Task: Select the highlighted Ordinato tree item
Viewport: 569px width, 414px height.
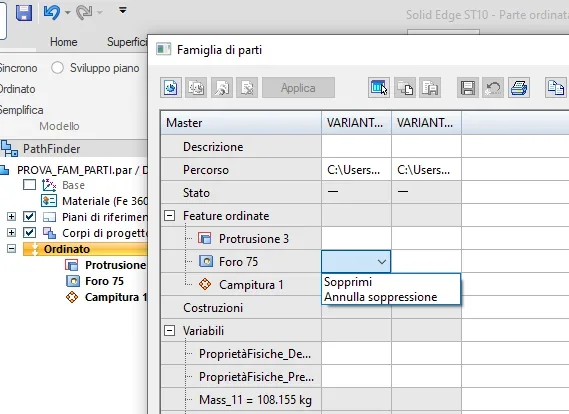Action: pyautogui.click(x=85, y=249)
